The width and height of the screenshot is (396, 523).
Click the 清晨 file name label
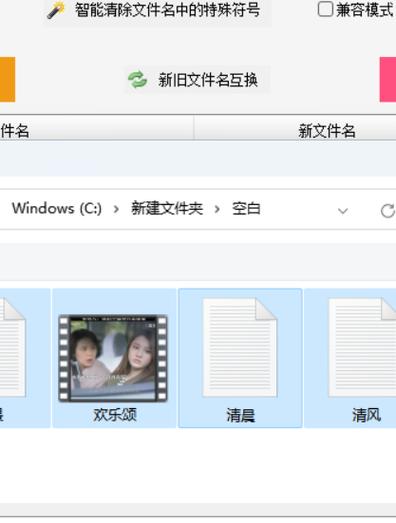click(241, 416)
